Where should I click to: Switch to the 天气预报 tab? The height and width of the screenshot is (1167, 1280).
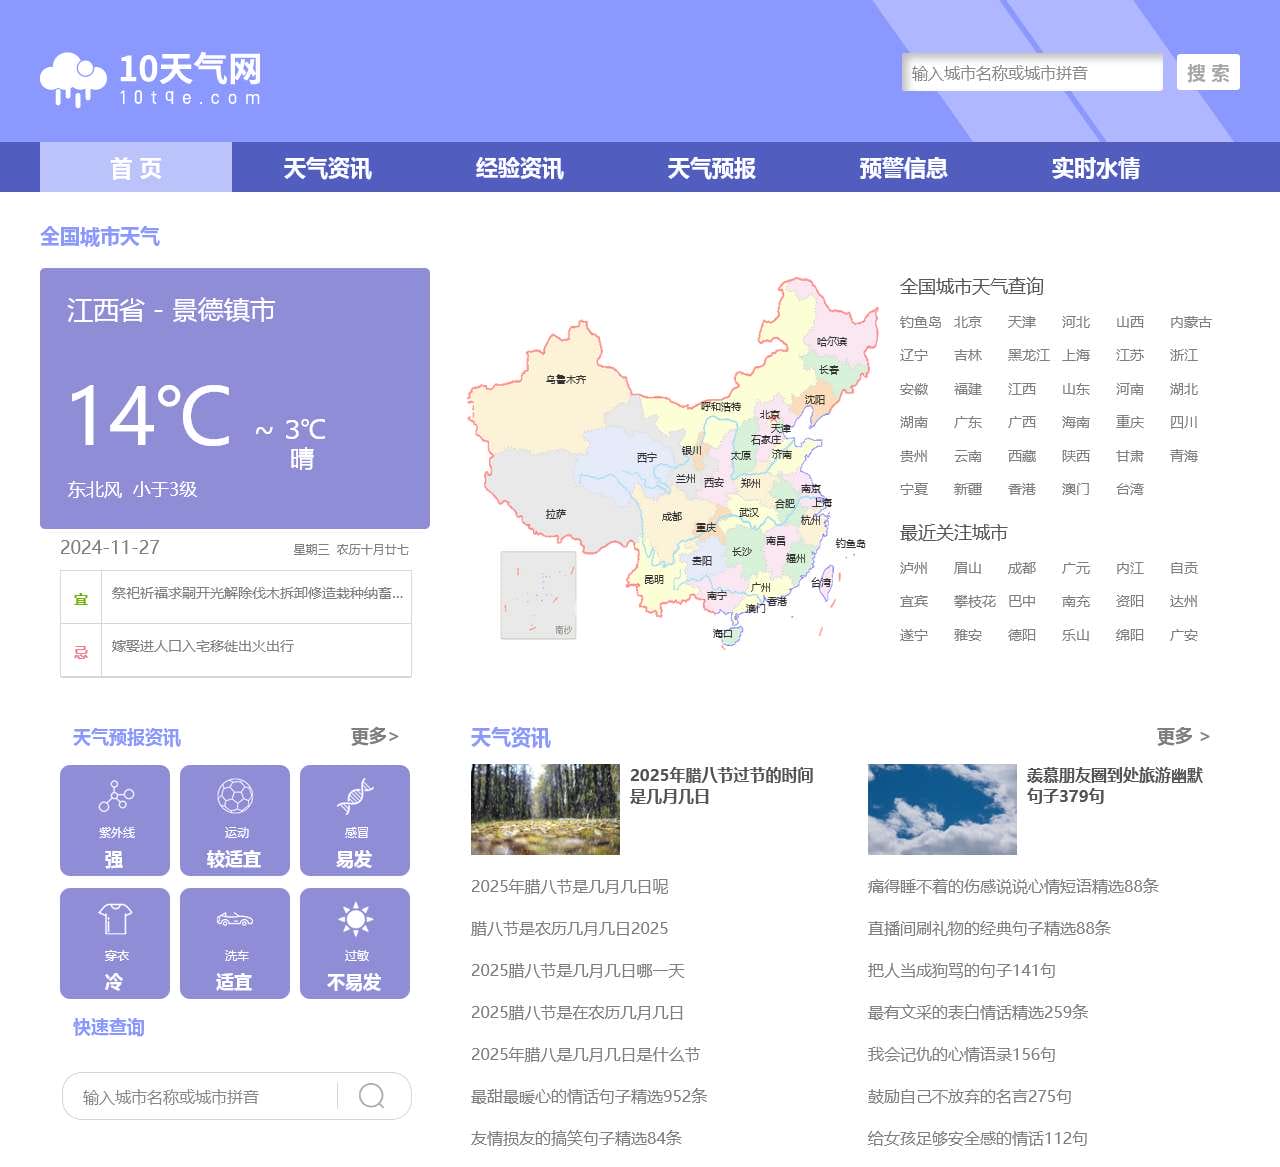(712, 167)
